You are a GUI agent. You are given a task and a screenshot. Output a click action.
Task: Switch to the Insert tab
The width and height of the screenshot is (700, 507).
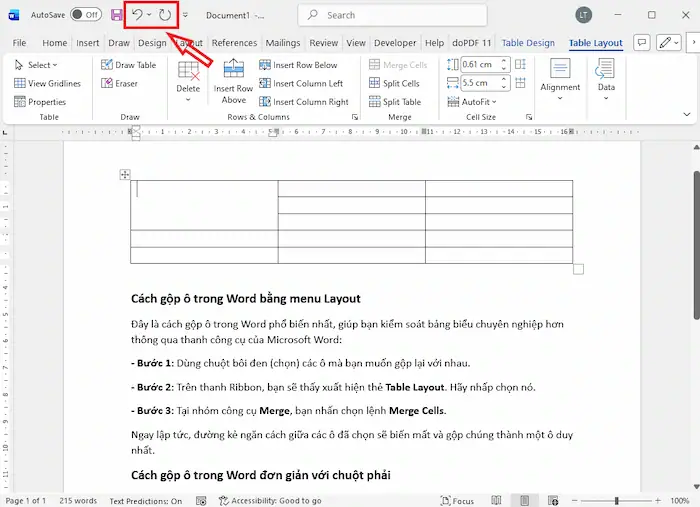pyautogui.click(x=88, y=43)
